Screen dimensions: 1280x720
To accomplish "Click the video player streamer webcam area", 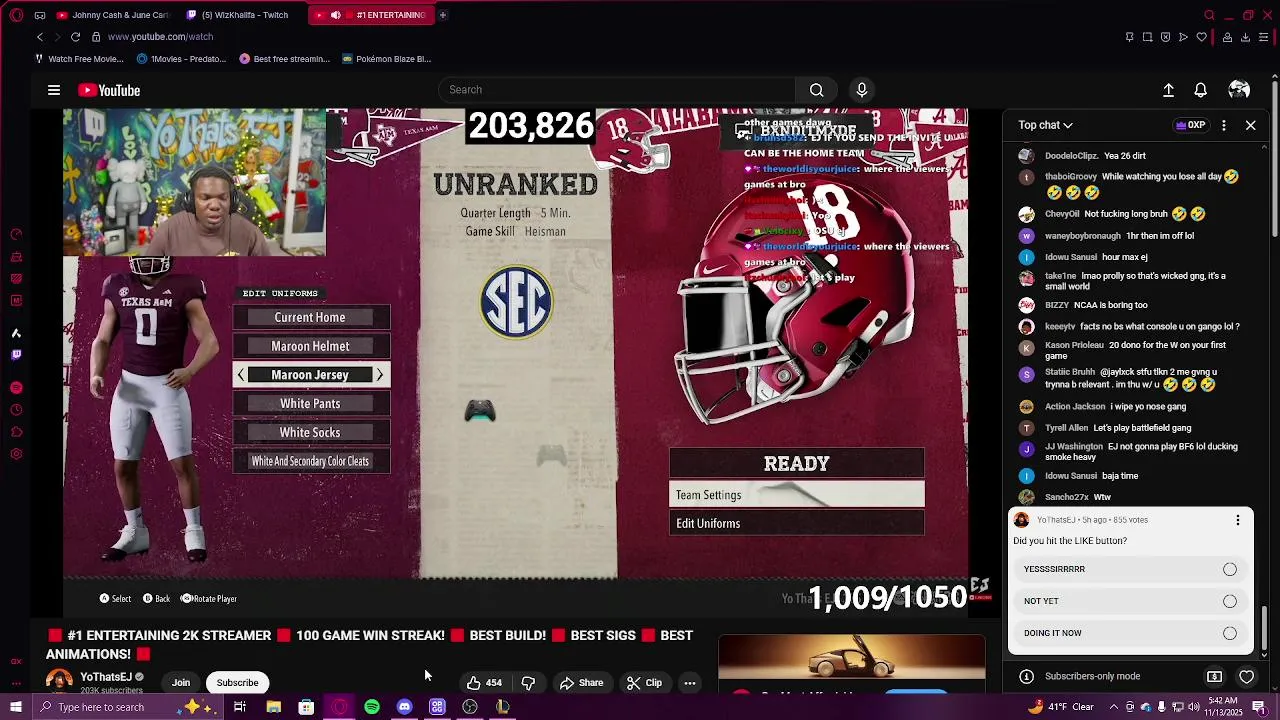I will point(195,182).
